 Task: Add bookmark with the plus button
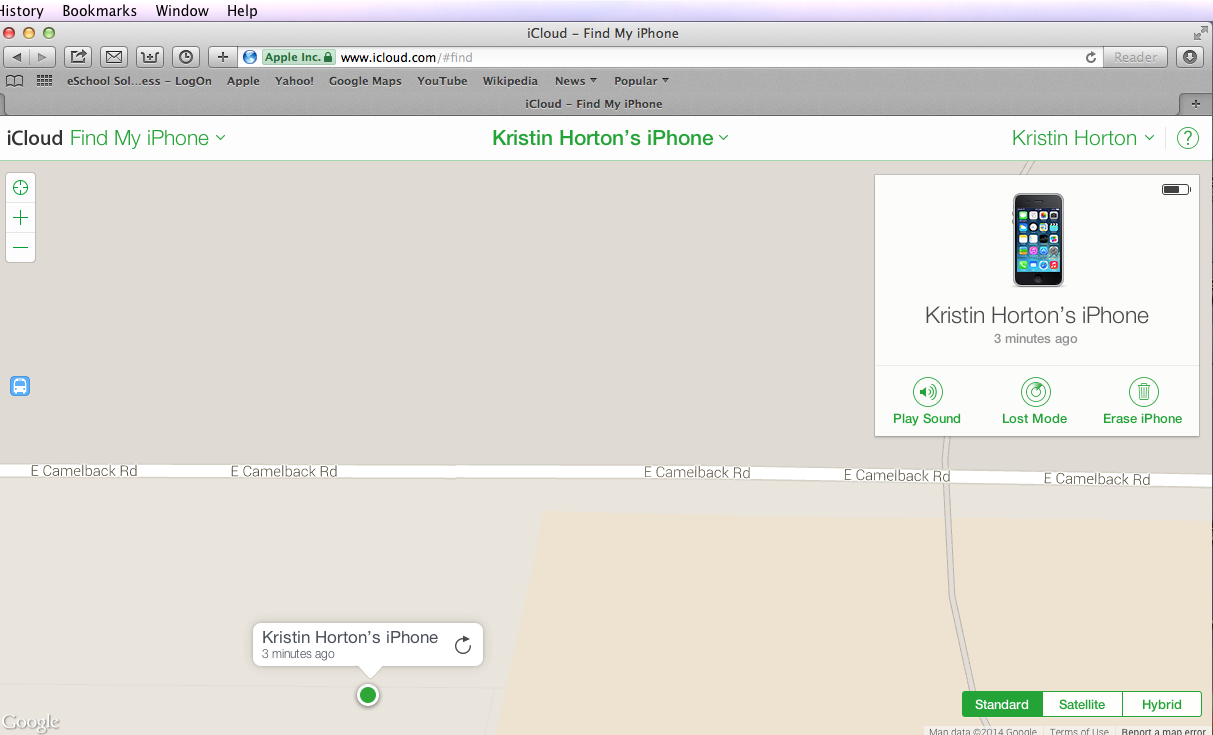pos(222,57)
